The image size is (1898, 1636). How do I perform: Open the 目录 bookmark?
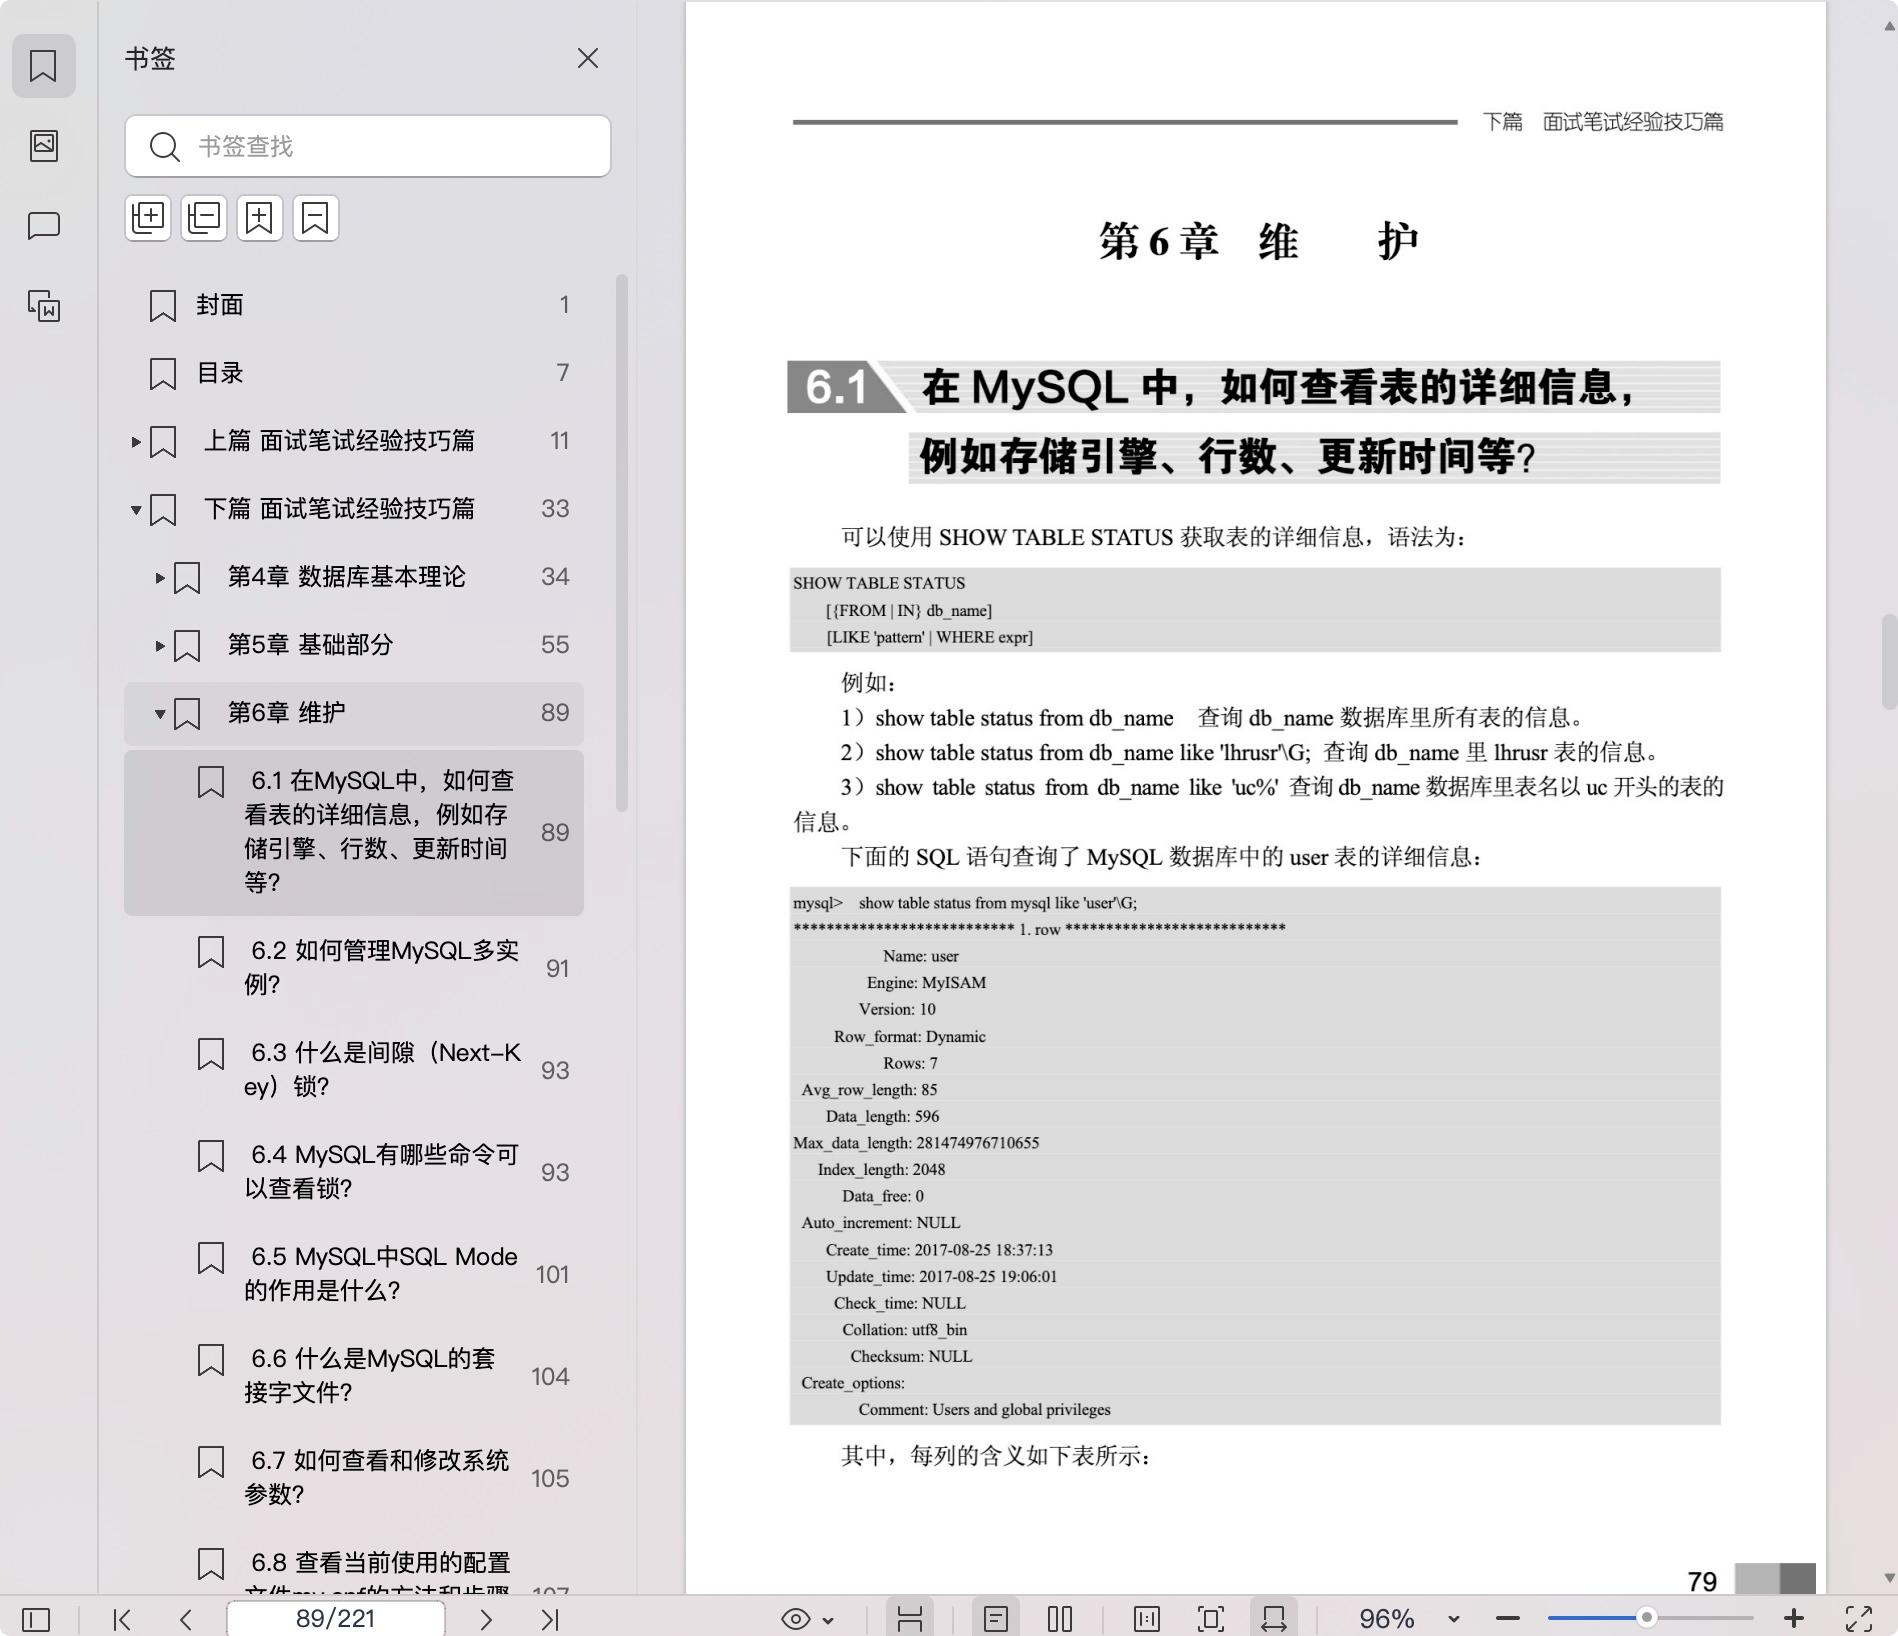point(354,373)
